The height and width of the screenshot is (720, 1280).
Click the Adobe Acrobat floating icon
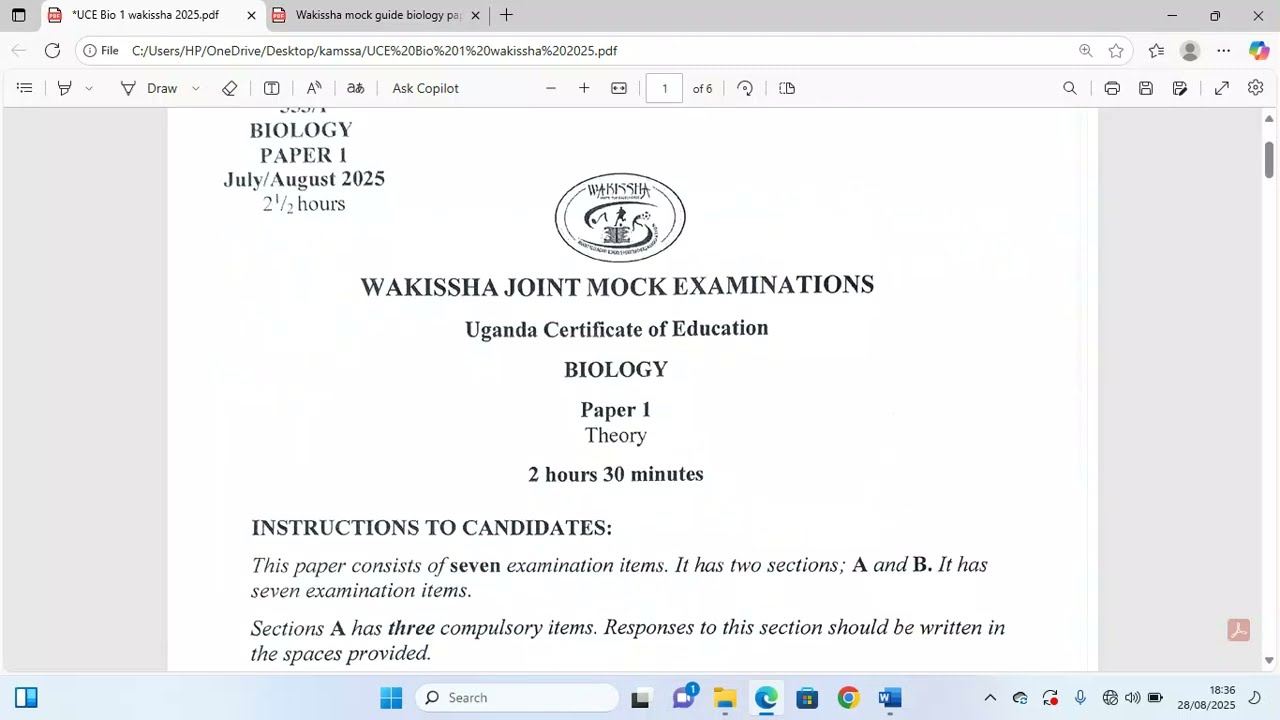coord(1239,630)
